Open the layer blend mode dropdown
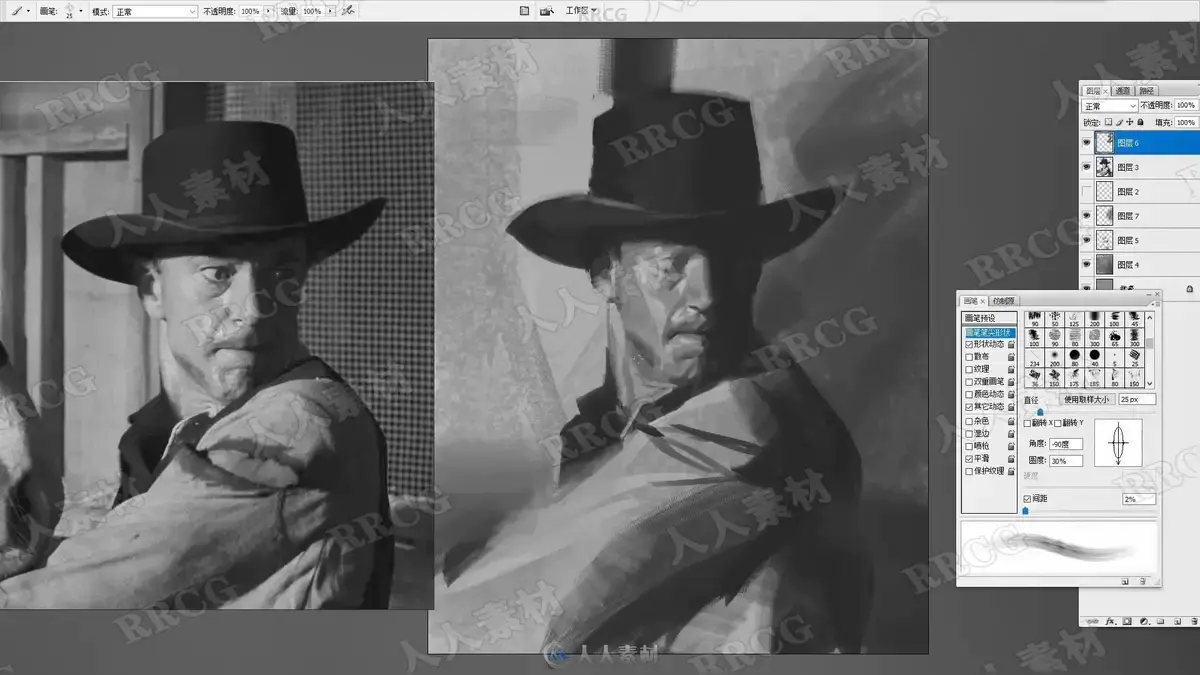Image resolution: width=1200 pixels, height=675 pixels. [1109, 106]
